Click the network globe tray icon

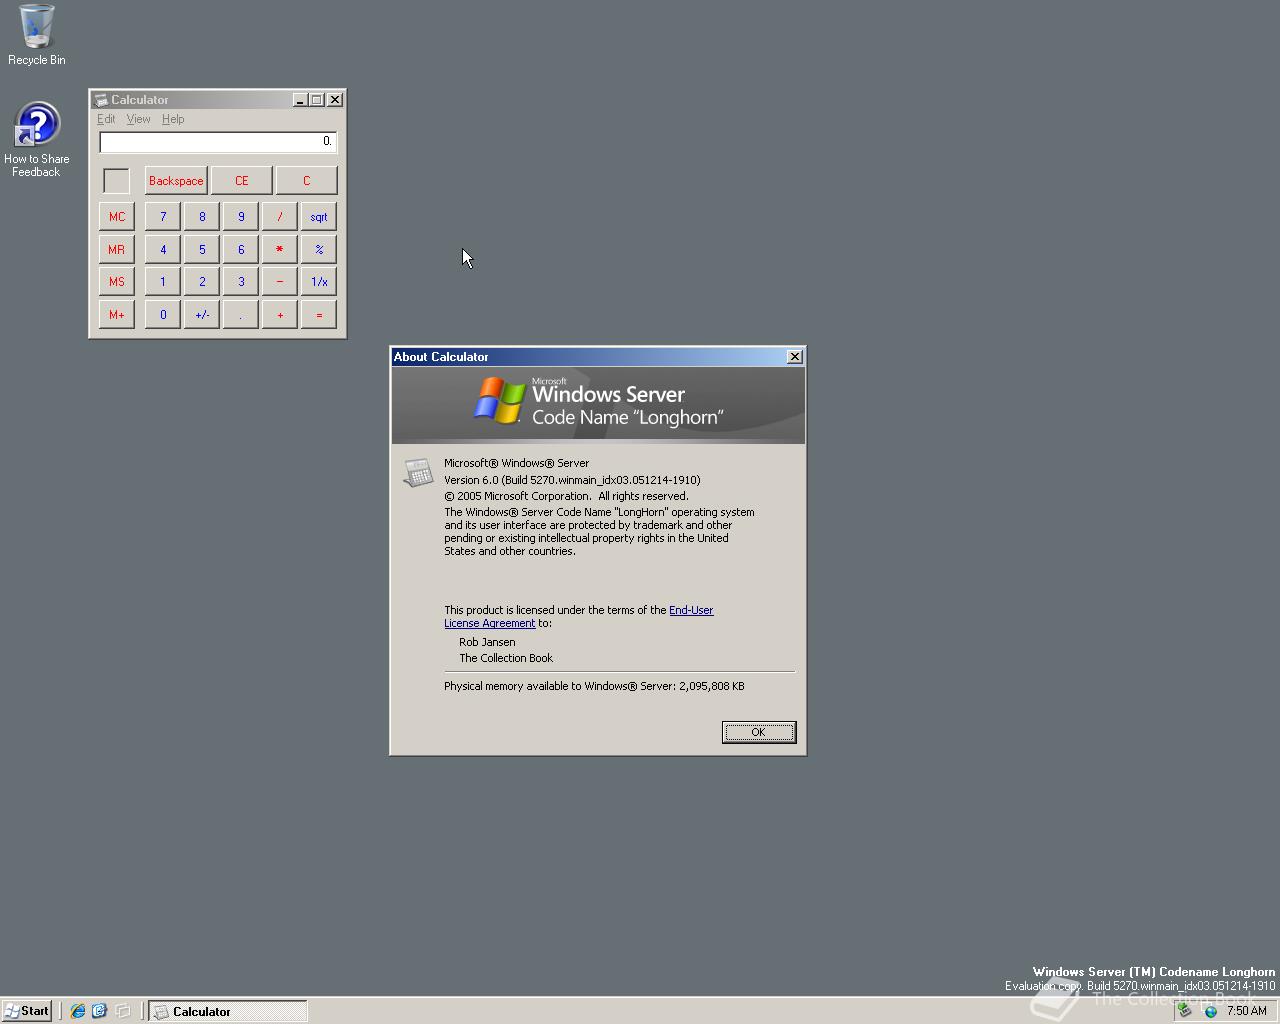[1210, 1011]
